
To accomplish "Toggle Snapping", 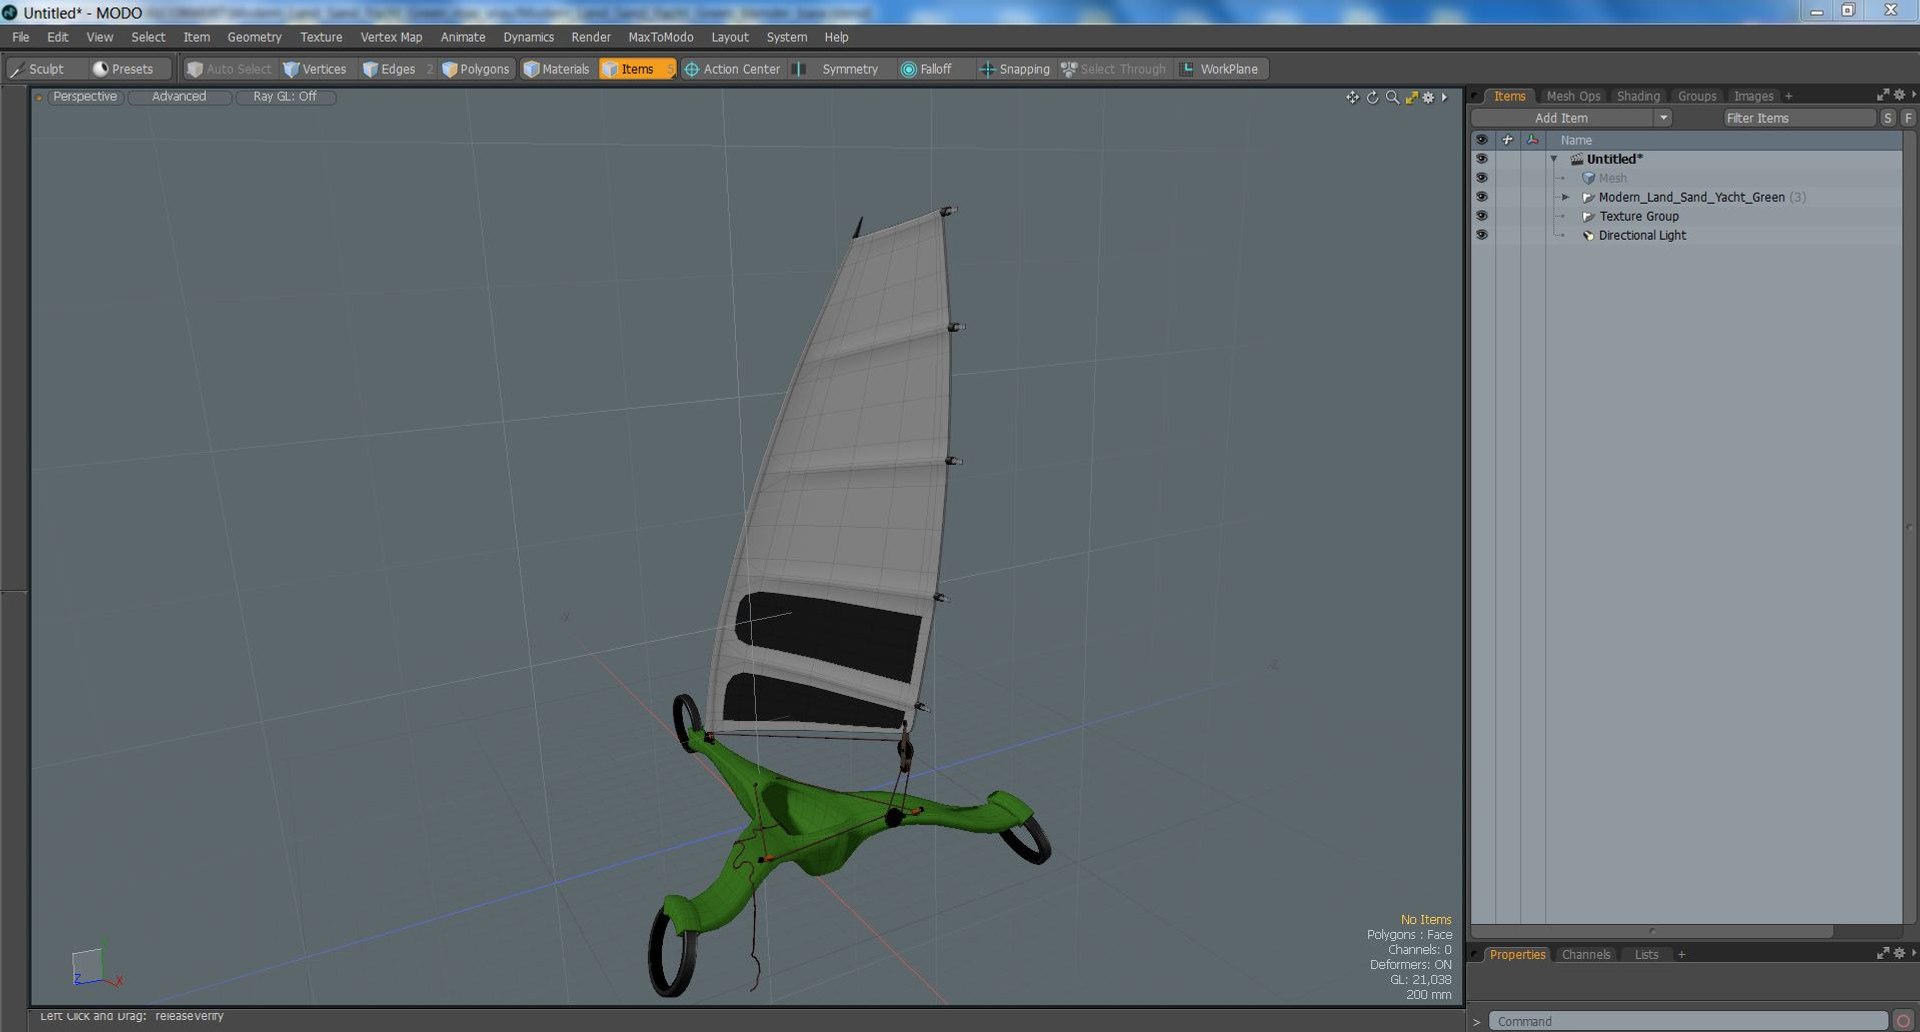I will 1015,69.
